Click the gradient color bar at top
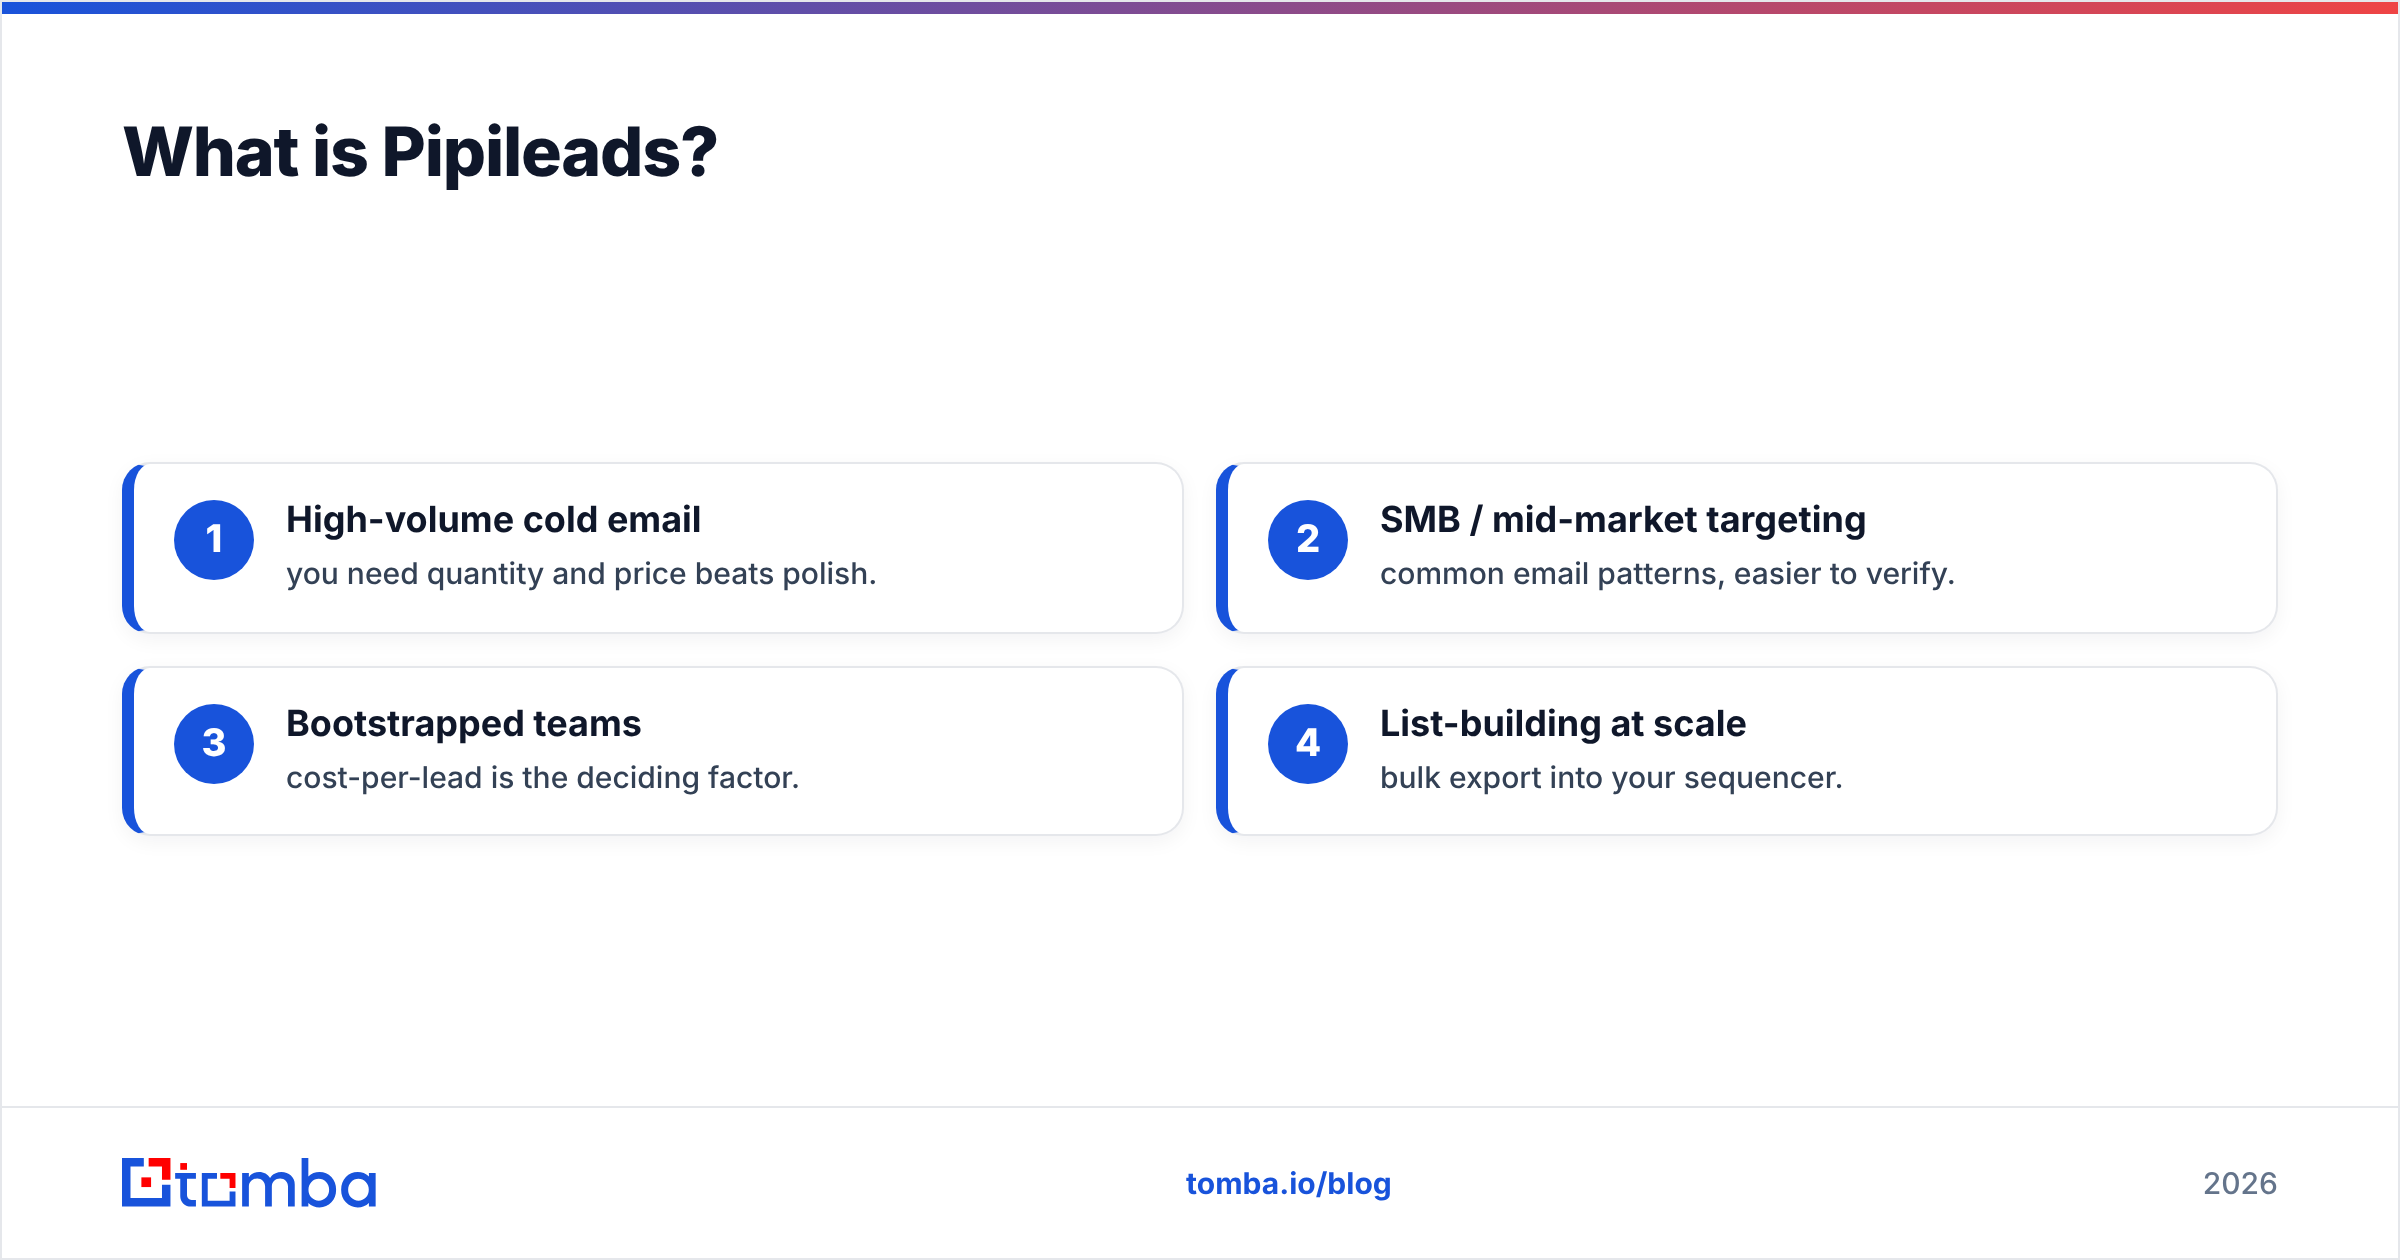The height and width of the screenshot is (1260, 2400). pos(1200,7)
